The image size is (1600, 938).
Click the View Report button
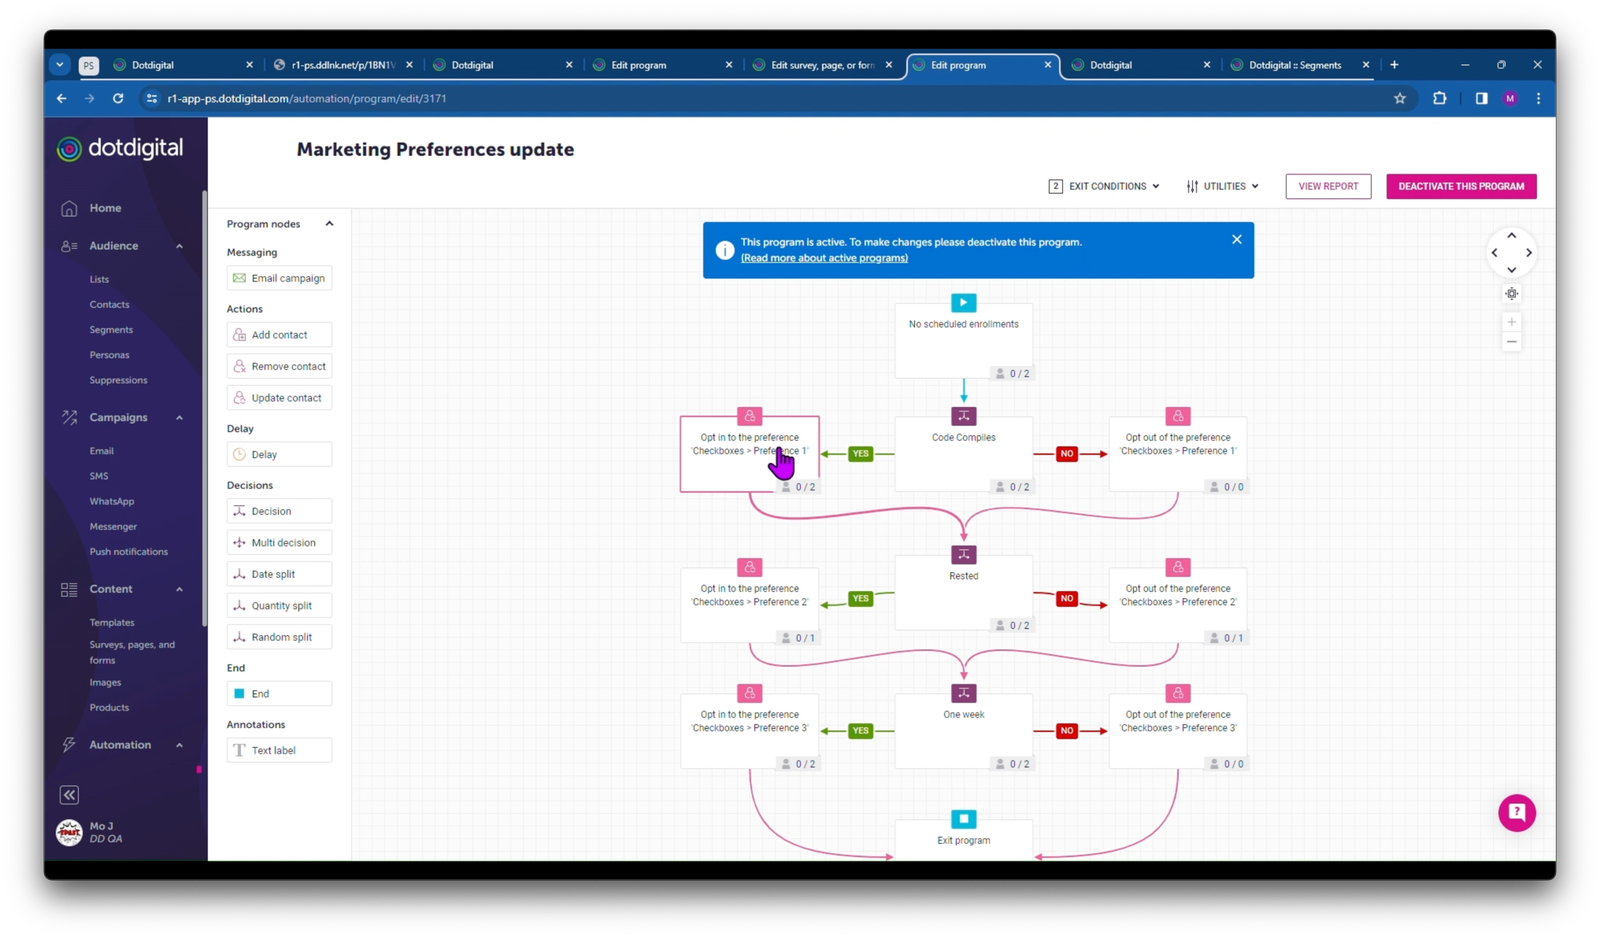(x=1327, y=186)
